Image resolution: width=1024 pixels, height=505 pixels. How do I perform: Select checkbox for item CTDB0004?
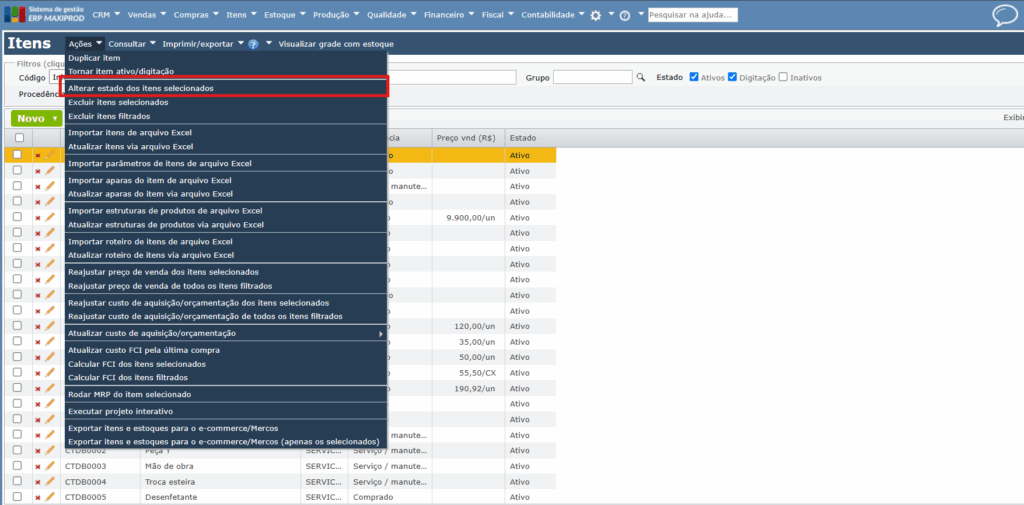pyautogui.click(x=18, y=481)
